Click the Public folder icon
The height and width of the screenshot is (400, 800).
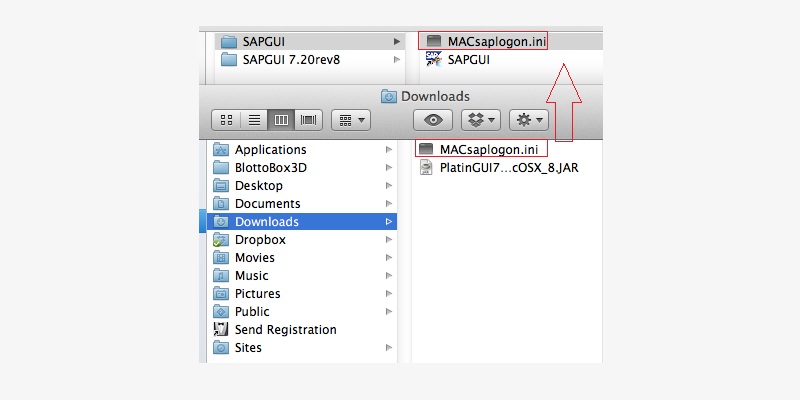click(221, 311)
